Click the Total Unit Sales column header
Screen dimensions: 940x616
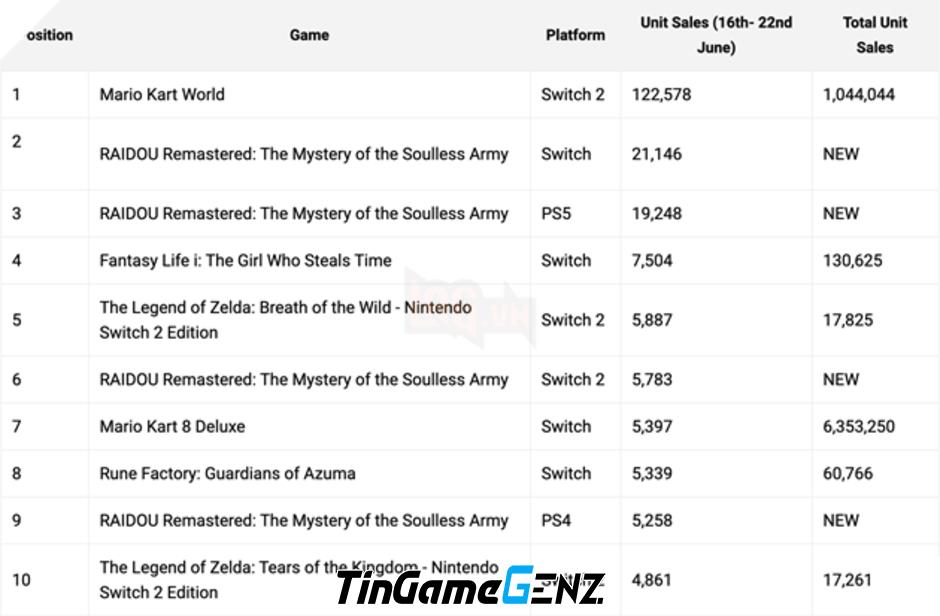[875, 35]
